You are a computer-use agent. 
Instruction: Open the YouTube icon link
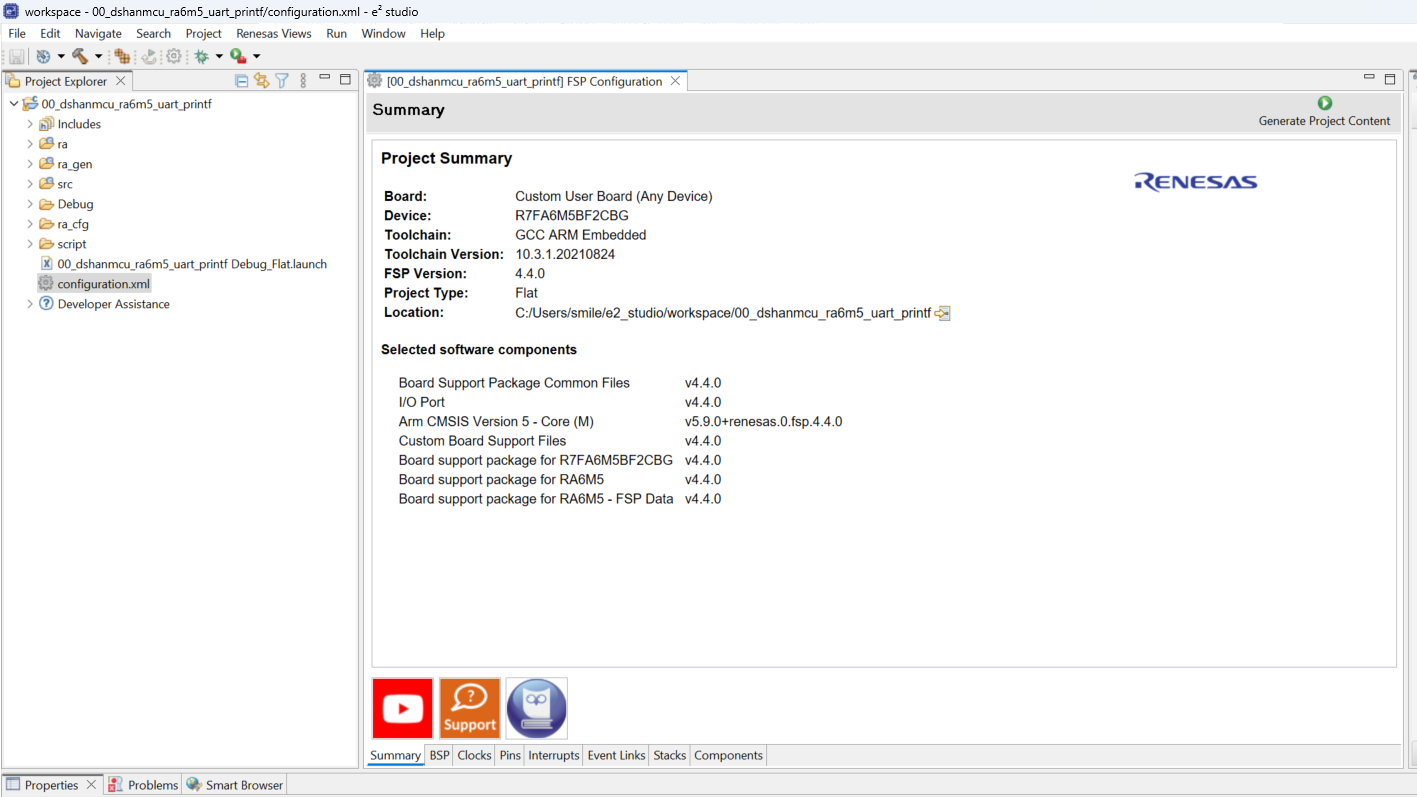tap(403, 709)
